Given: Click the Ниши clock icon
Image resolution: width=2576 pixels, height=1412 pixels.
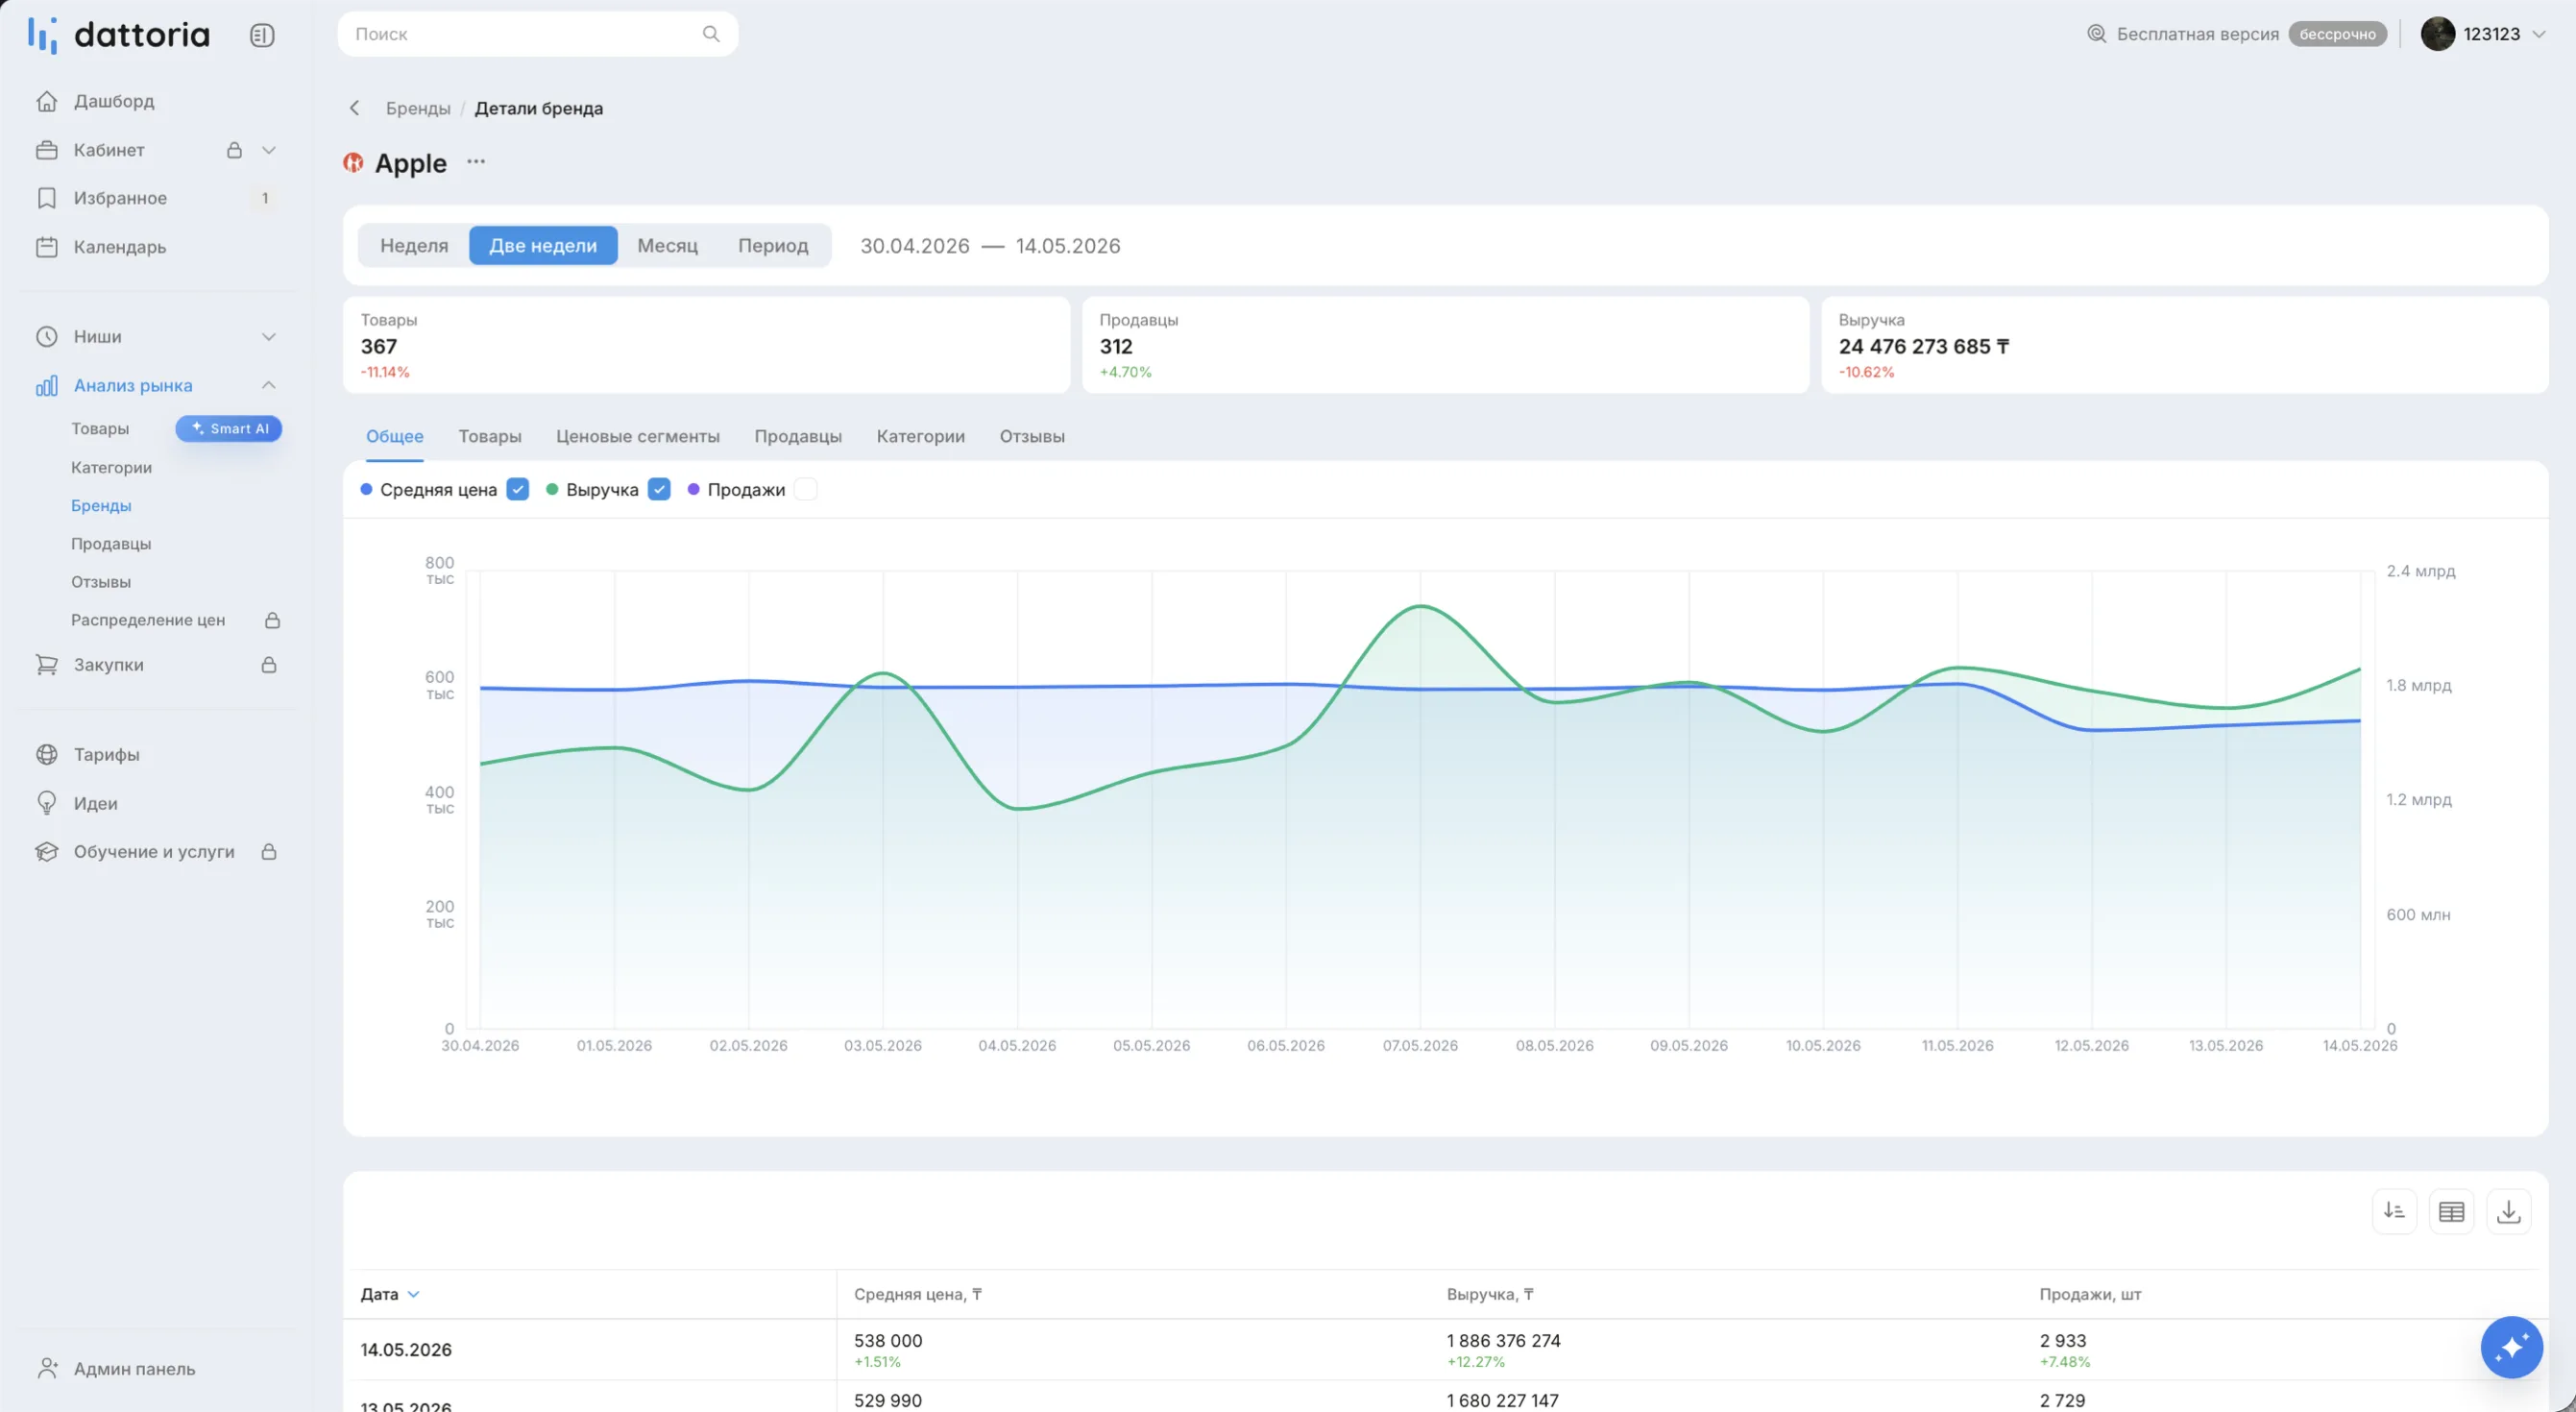Looking at the screenshot, I should pyautogui.click(x=47, y=336).
